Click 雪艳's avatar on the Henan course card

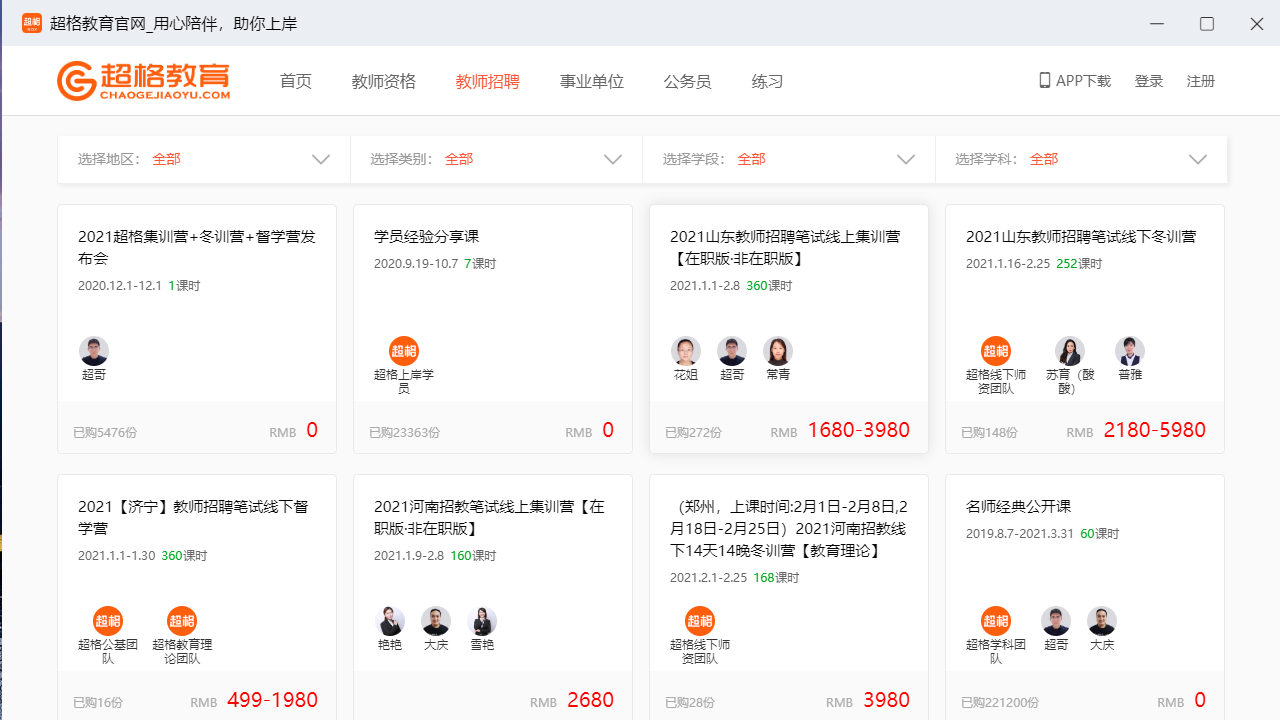click(x=481, y=621)
